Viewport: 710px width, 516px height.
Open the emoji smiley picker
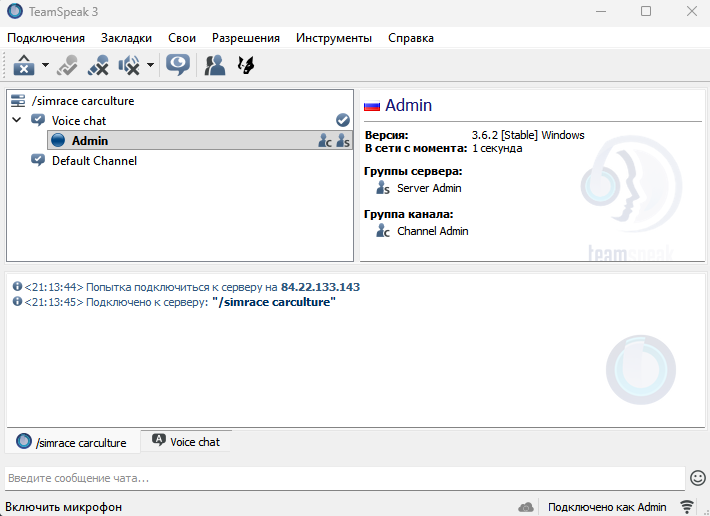(x=698, y=478)
